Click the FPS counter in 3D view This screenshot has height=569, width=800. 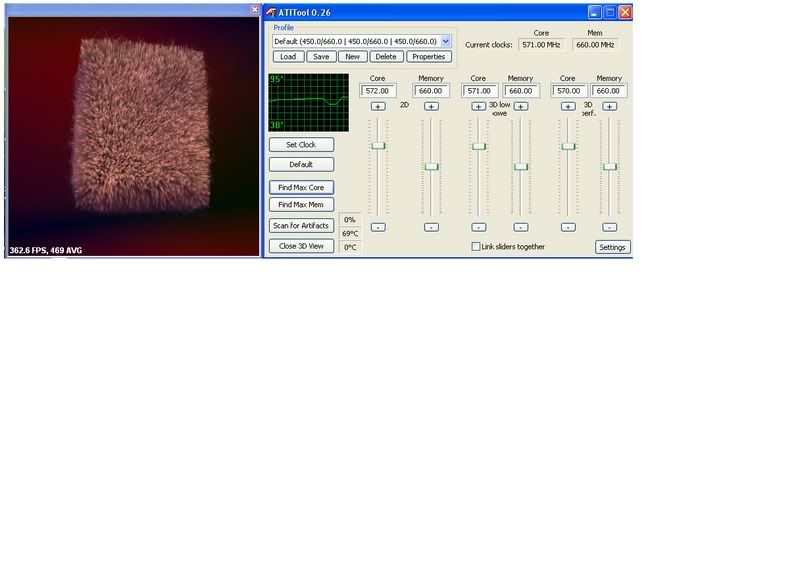tap(46, 251)
